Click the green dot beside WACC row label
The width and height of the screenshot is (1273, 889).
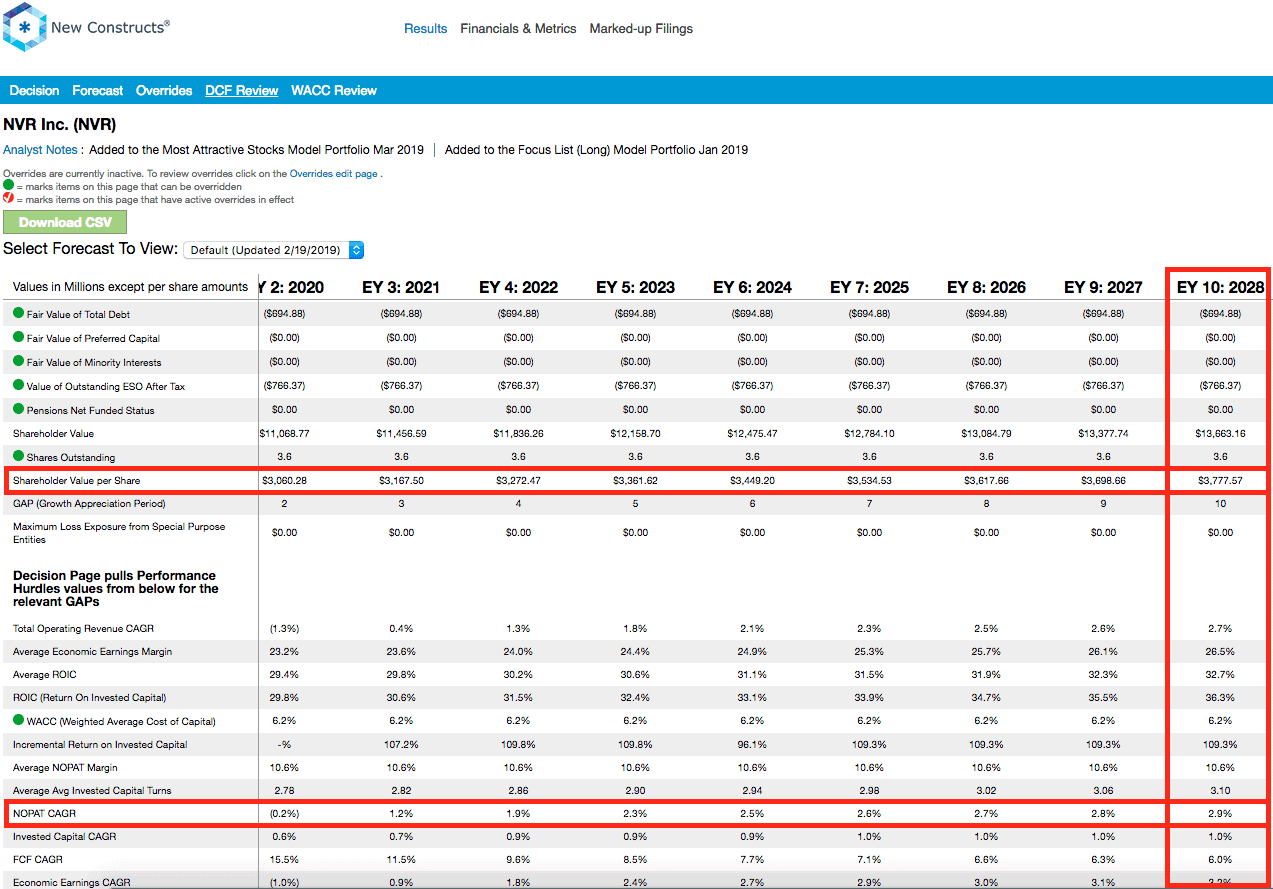[19, 721]
